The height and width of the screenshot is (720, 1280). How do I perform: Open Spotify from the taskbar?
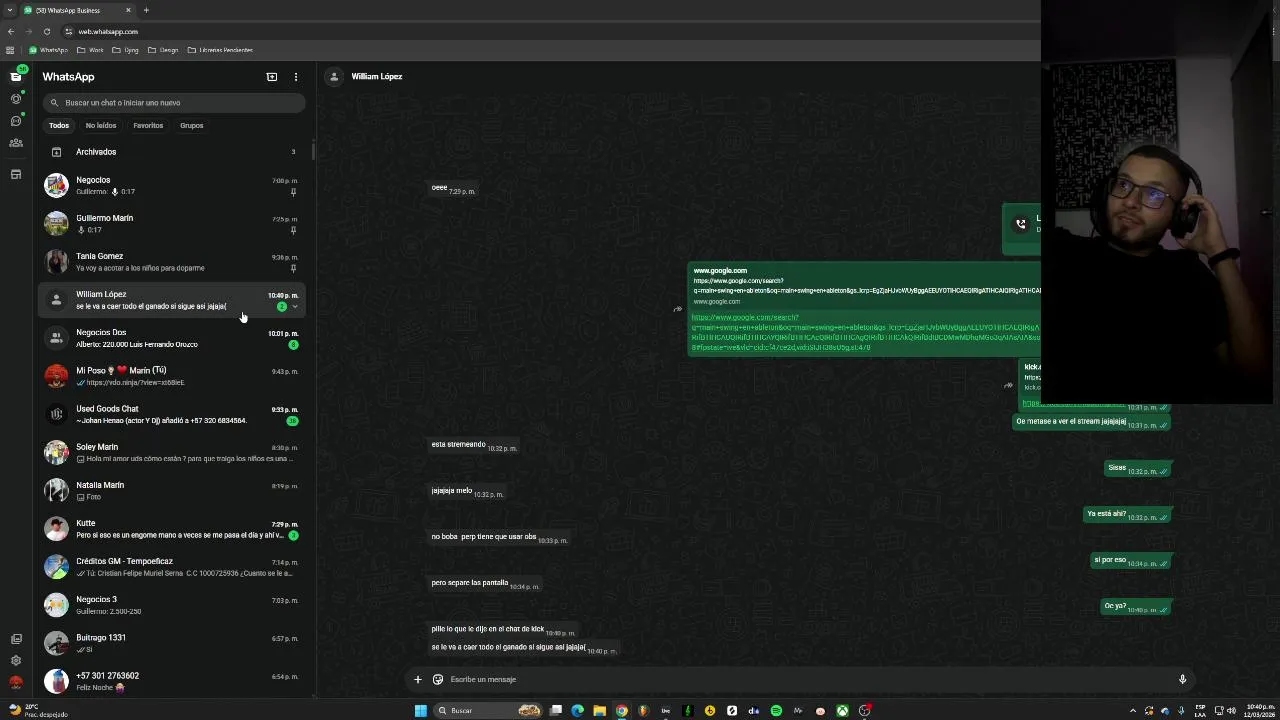click(x=776, y=711)
